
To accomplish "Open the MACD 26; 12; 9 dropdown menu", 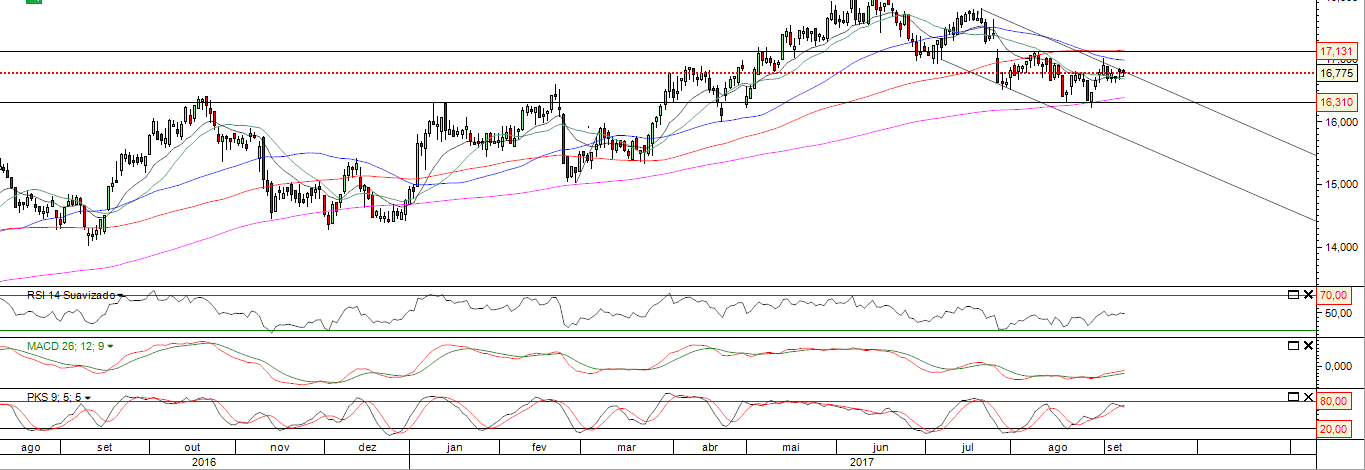I will pyautogui.click(x=110, y=346).
